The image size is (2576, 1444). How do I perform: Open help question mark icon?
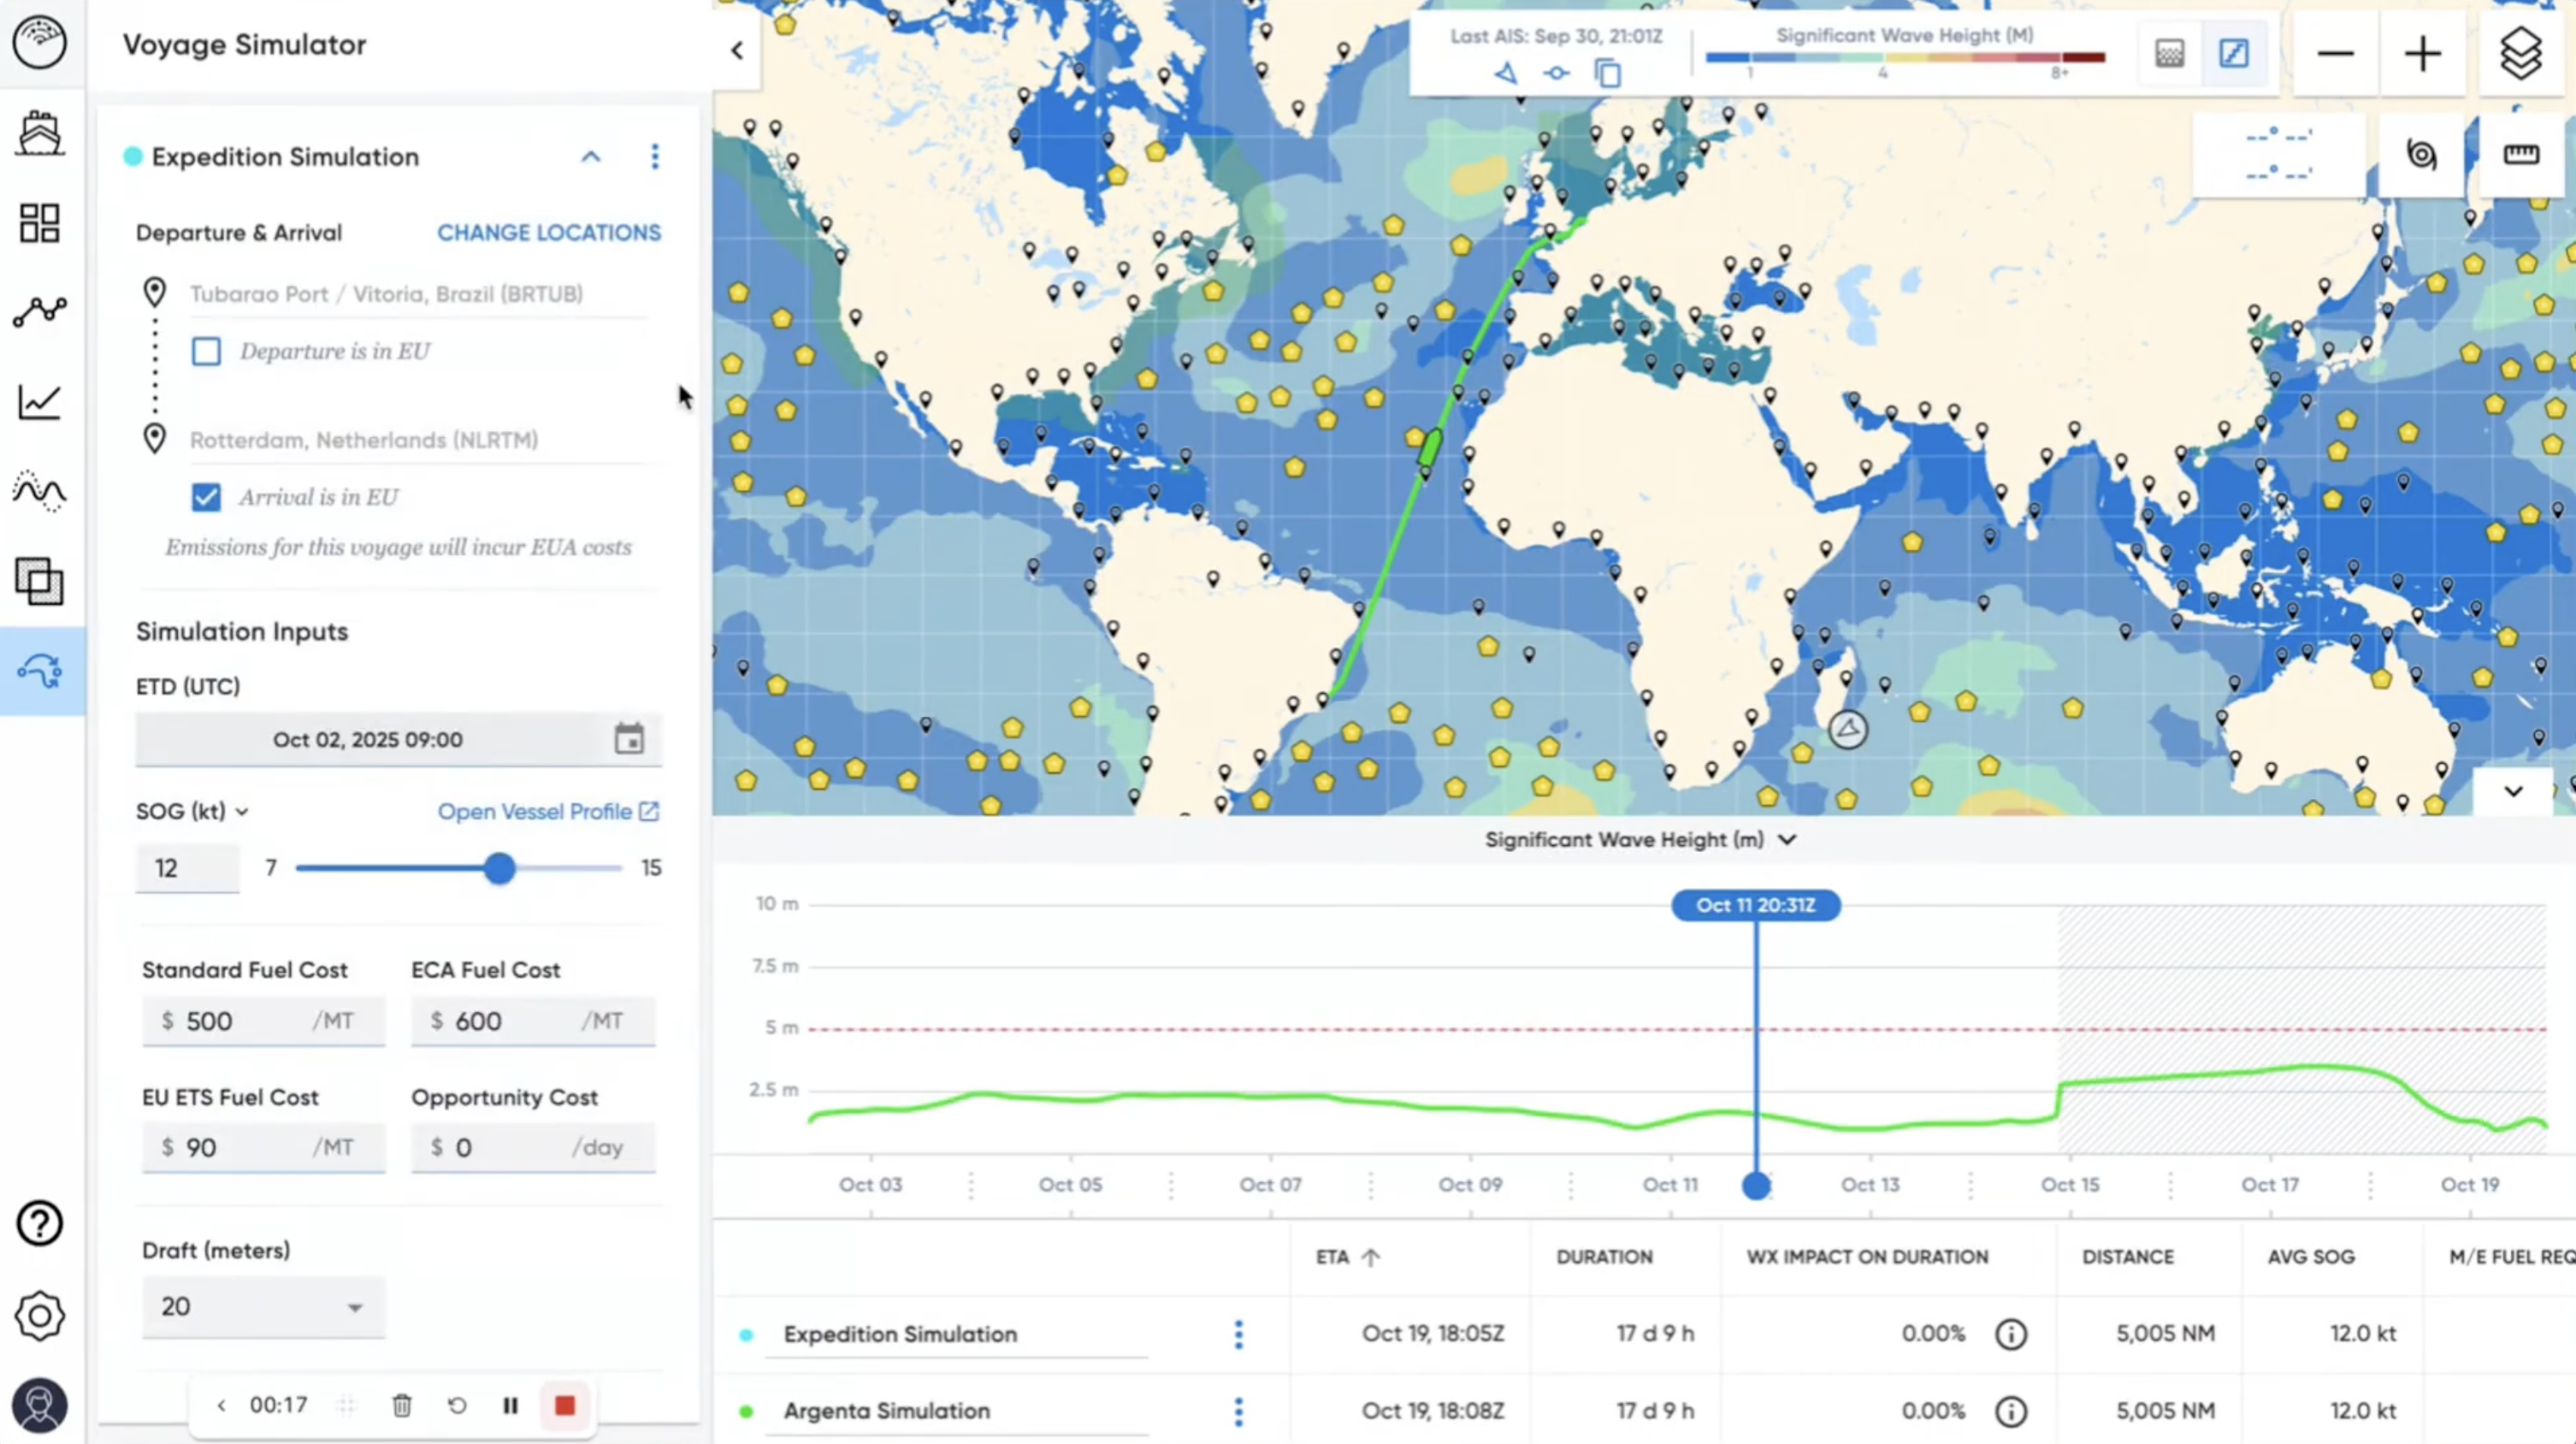click(40, 1223)
